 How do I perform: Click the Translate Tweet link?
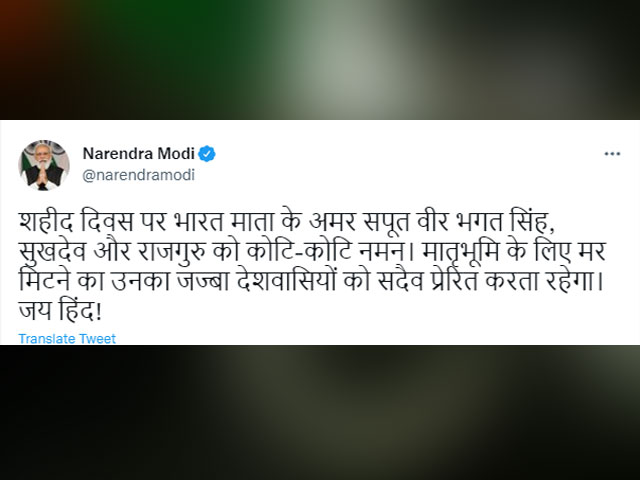(x=67, y=338)
